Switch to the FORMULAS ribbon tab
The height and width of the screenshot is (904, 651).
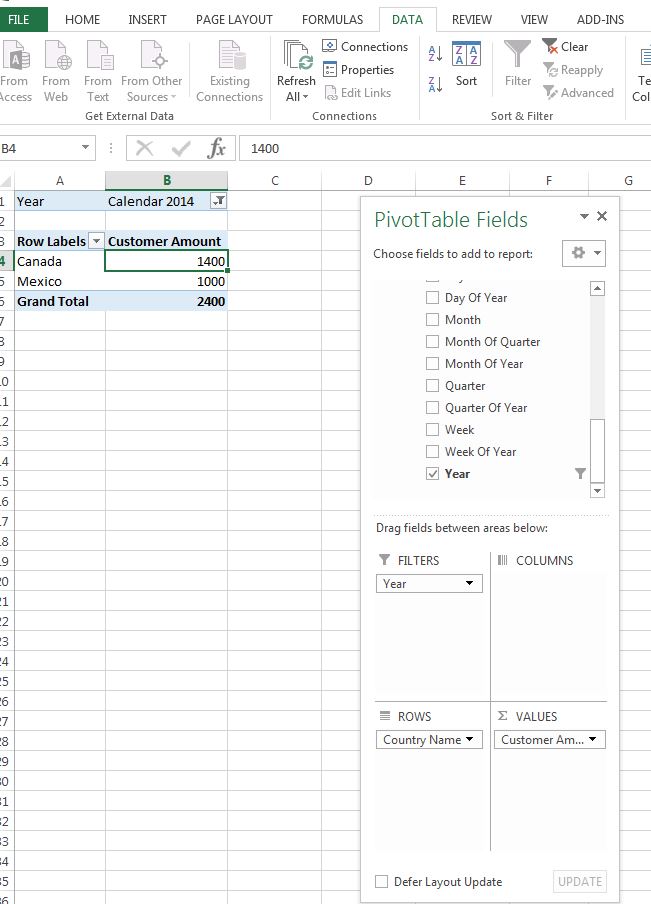pos(332,19)
